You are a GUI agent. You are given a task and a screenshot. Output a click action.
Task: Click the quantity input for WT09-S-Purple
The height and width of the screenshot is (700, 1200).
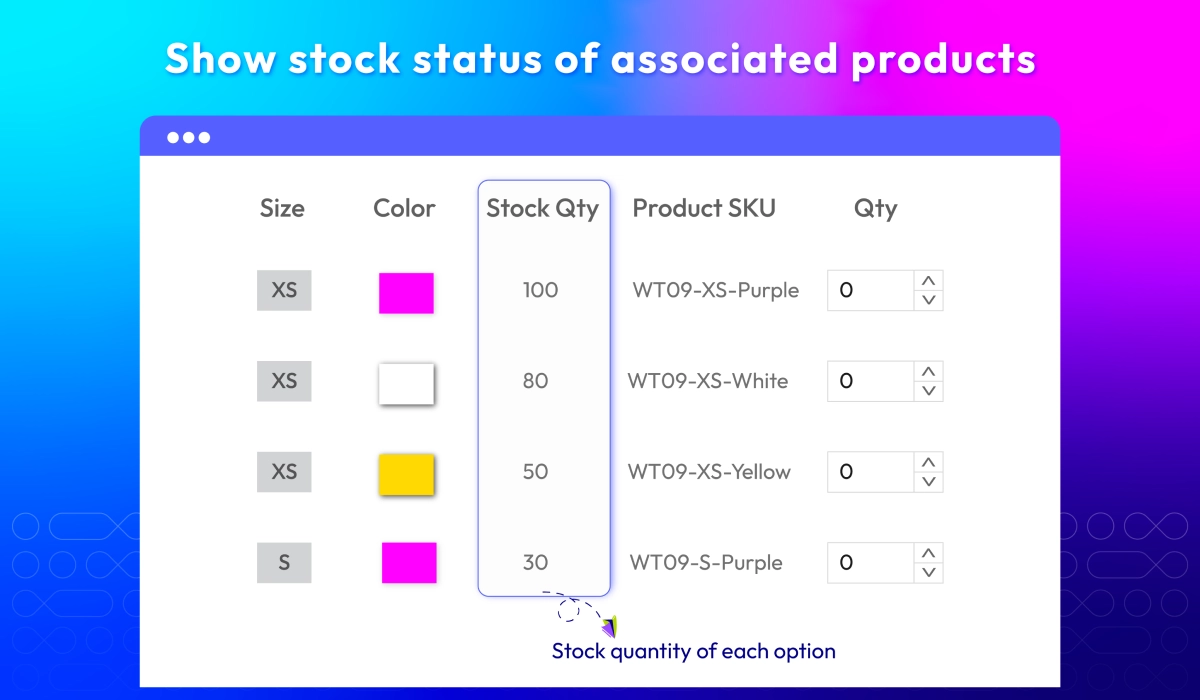pyautogui.click(x=870, y=563)
